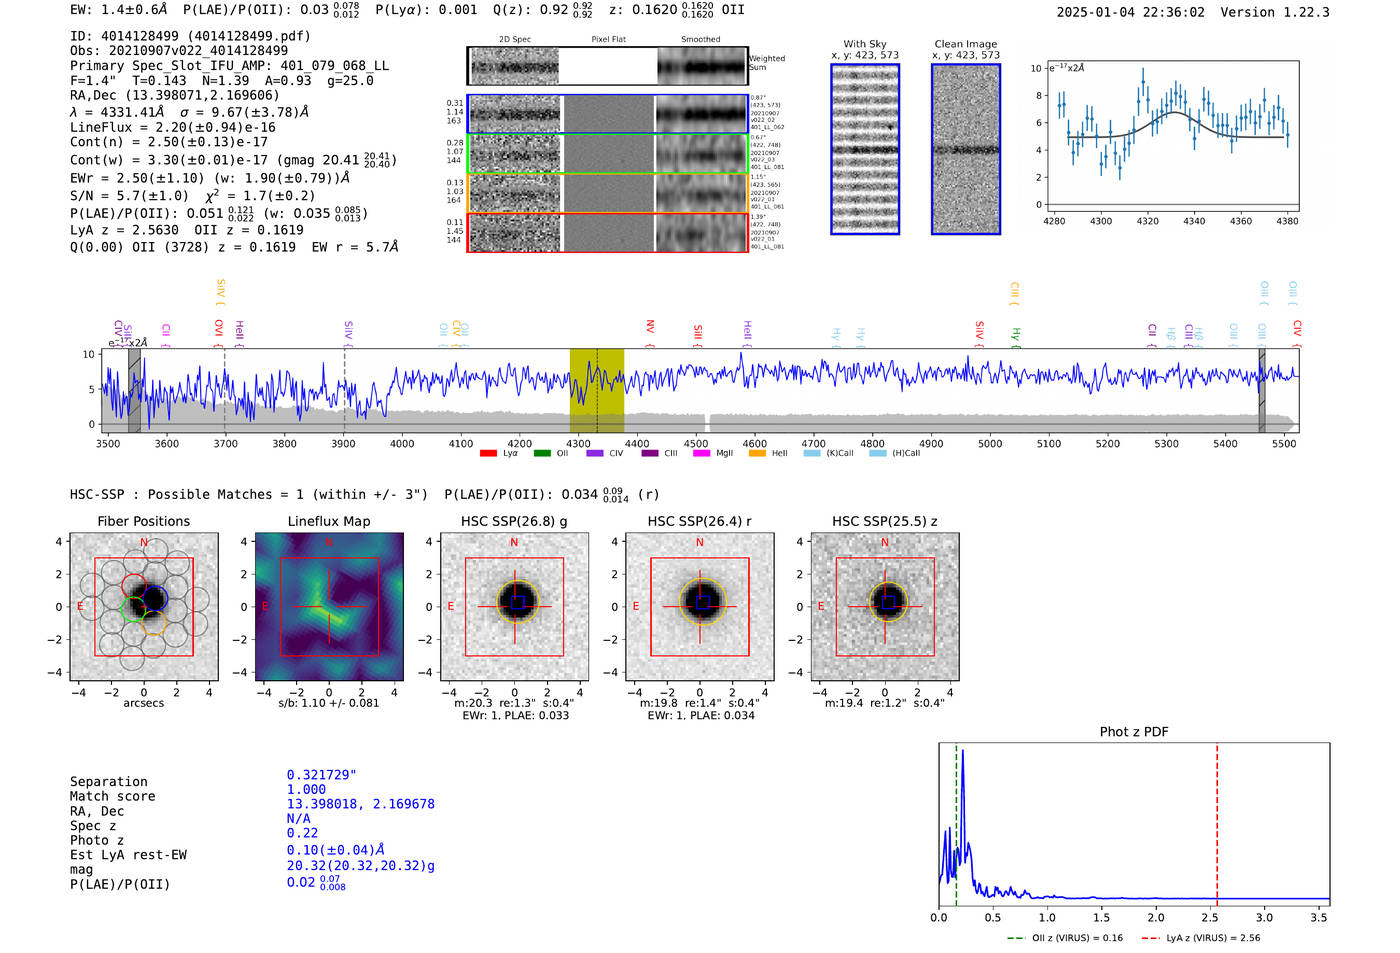Select the "Cont(n) = 2.50(±0.13)e-17" line
The width and height of the screenshot is (1400, 953).
(x=169, y=142)
